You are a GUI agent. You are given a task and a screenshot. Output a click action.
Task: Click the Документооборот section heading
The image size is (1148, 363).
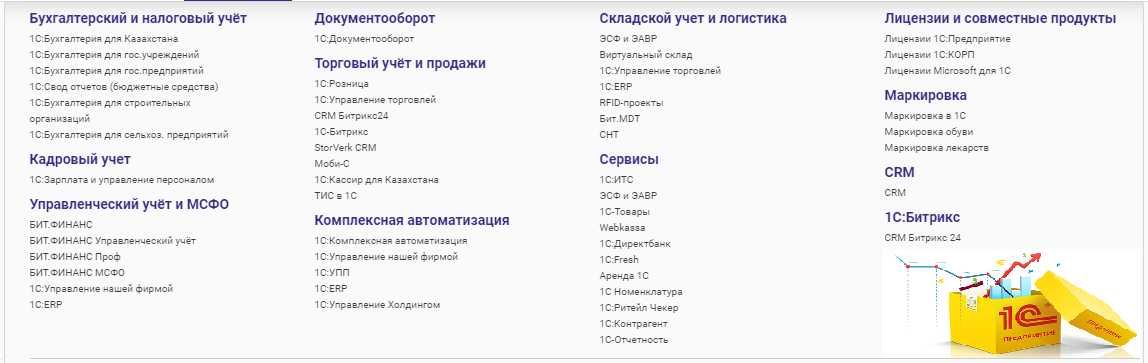click(x=375, y=18)
